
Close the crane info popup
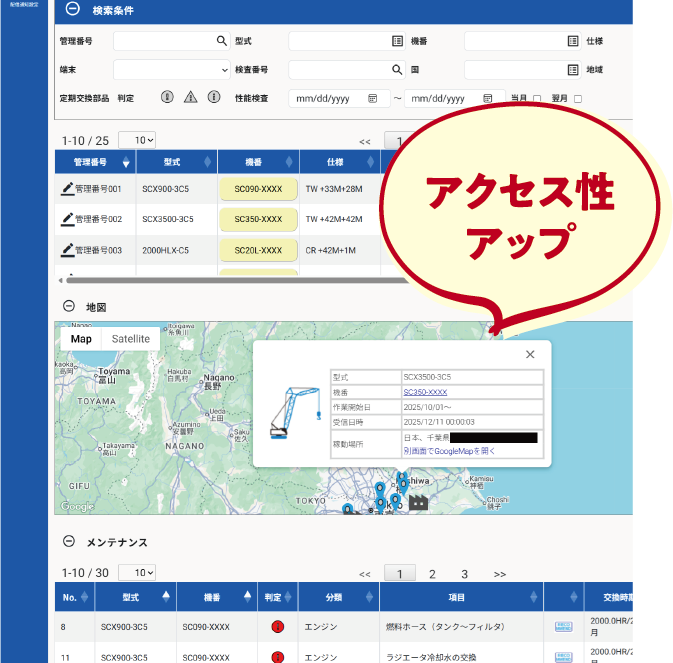530,354
